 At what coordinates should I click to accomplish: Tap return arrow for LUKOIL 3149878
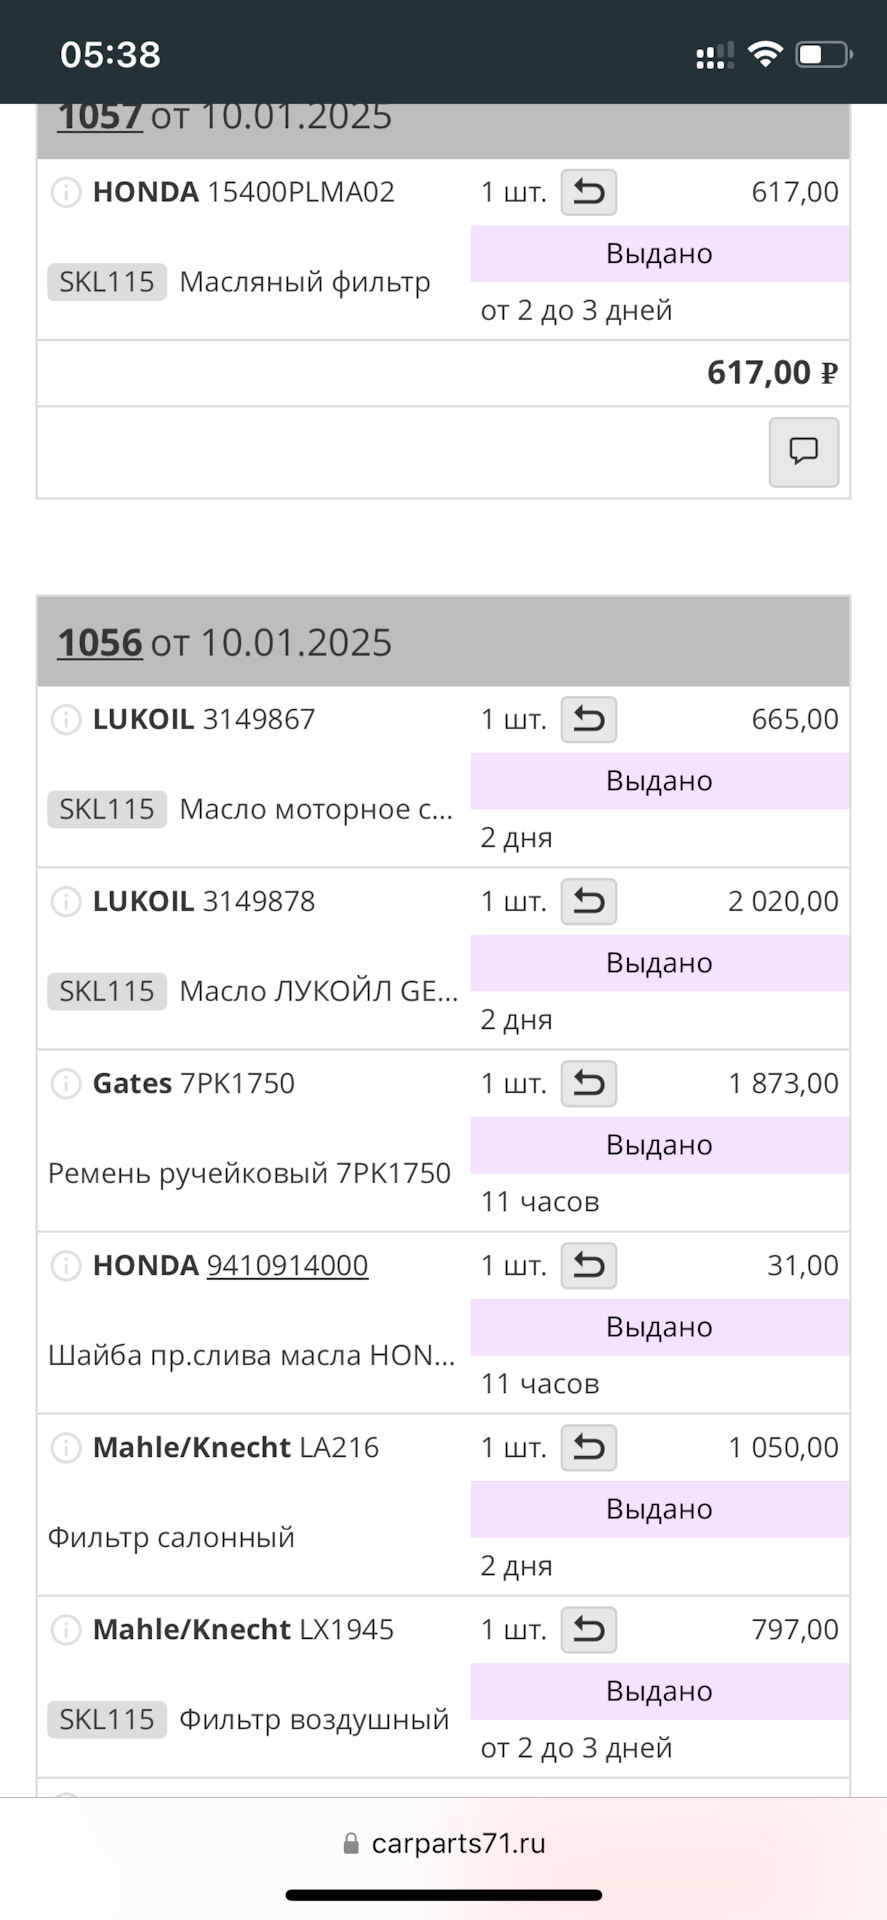click(588, 901)
